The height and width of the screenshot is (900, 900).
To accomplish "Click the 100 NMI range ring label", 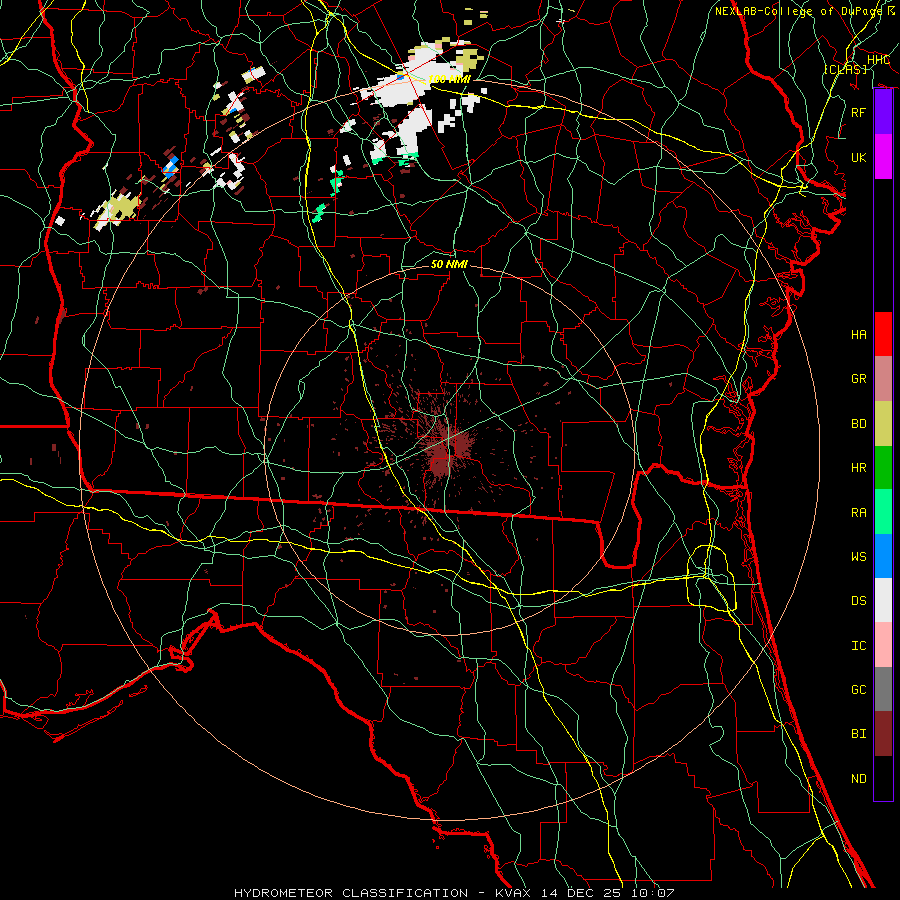I will pos(449,79).
